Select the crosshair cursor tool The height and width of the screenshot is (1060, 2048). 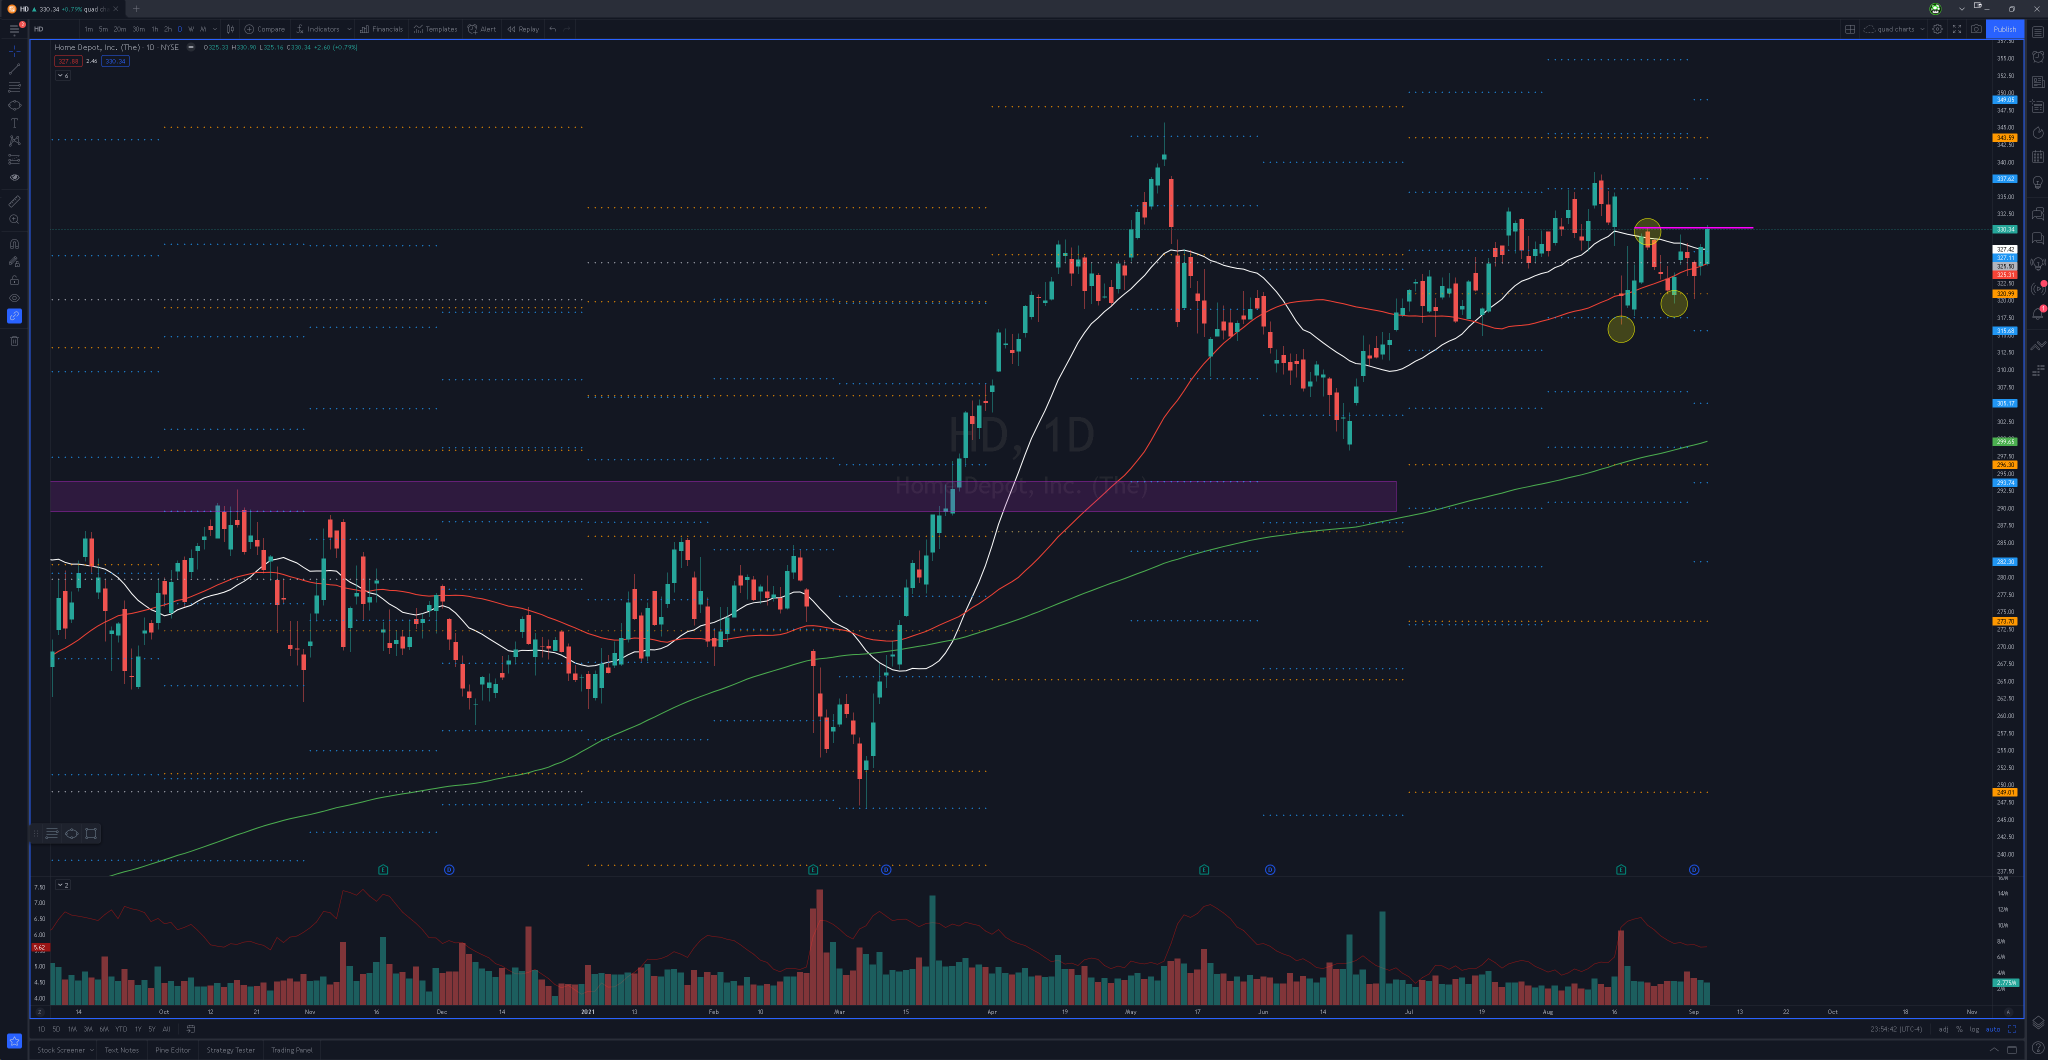tap(14, 51)
